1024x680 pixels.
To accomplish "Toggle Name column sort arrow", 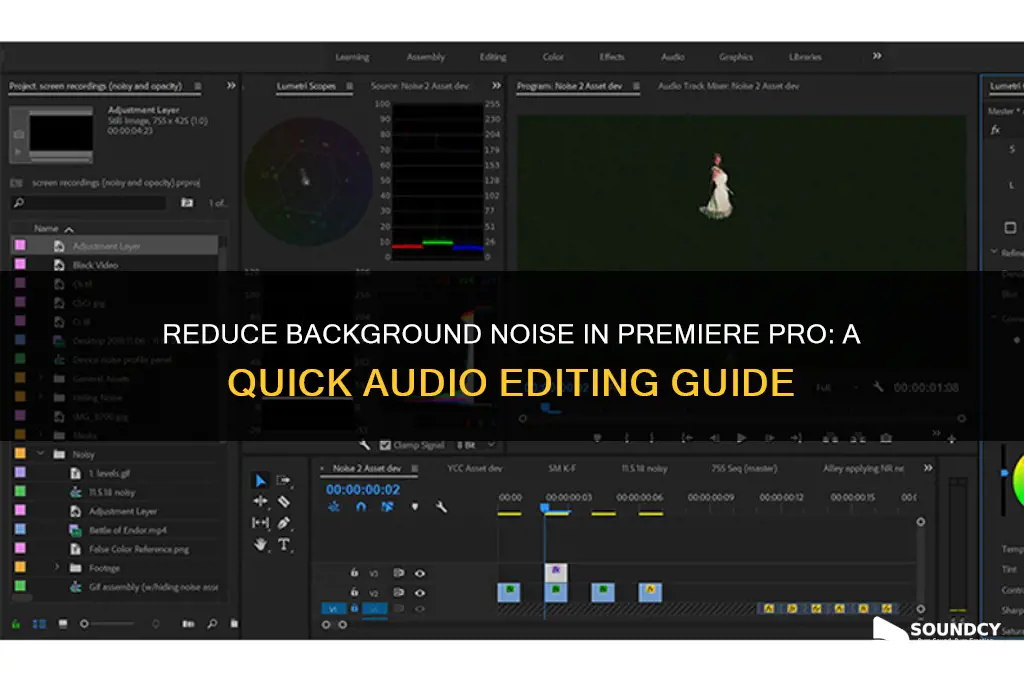I will tap(69, 229).
